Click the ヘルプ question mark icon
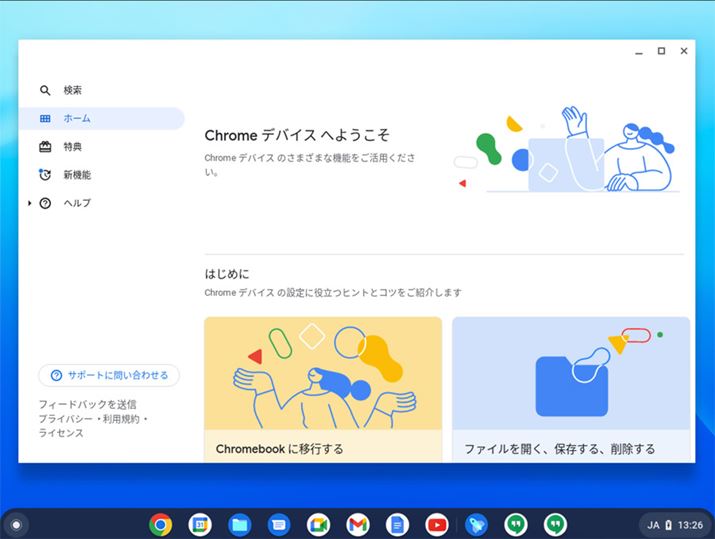 [x=45, y=203]
